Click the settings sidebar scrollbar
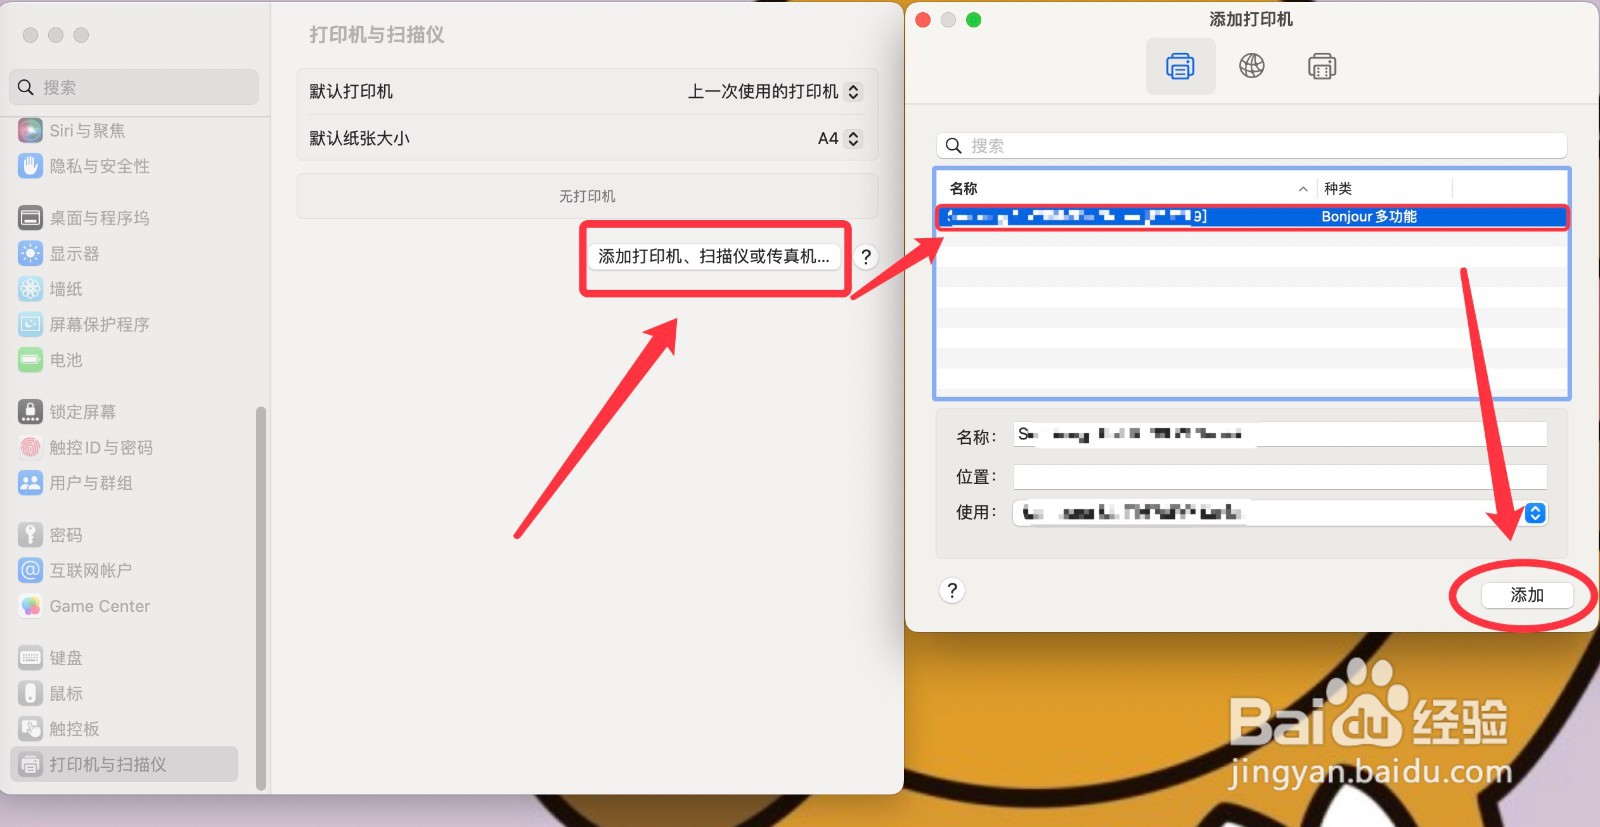Screen dimensions: 1600x827 point(261,597)
